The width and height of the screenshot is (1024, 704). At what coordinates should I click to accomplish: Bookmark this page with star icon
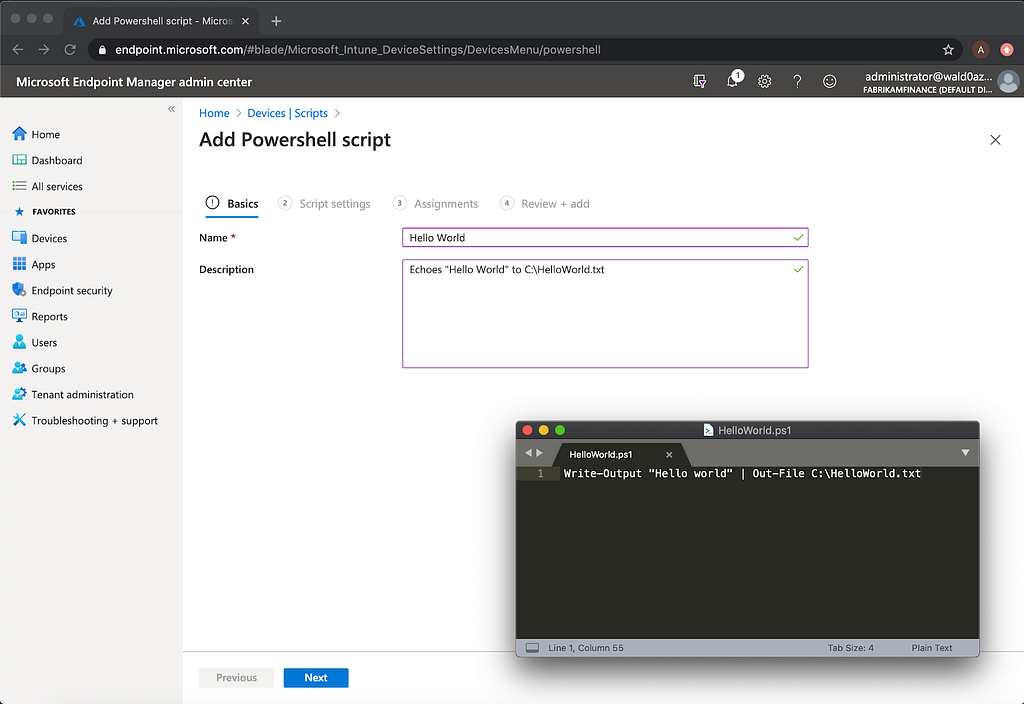[x=948, y=50]
